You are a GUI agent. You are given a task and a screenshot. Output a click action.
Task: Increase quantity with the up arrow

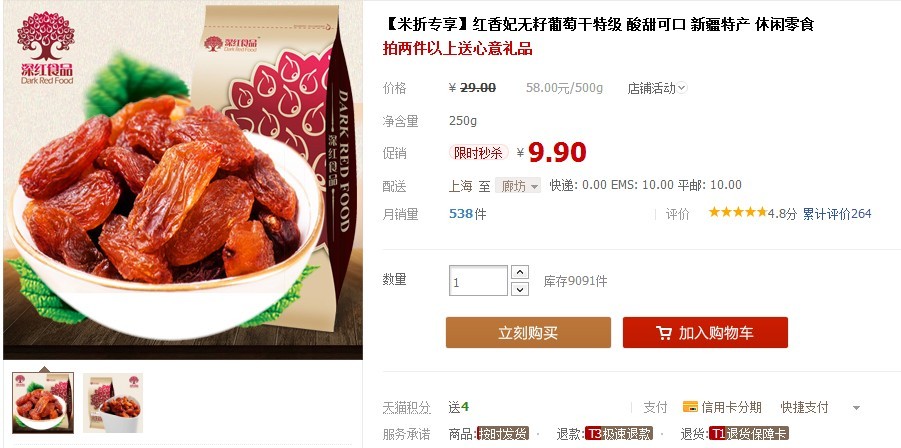point(519,272)
